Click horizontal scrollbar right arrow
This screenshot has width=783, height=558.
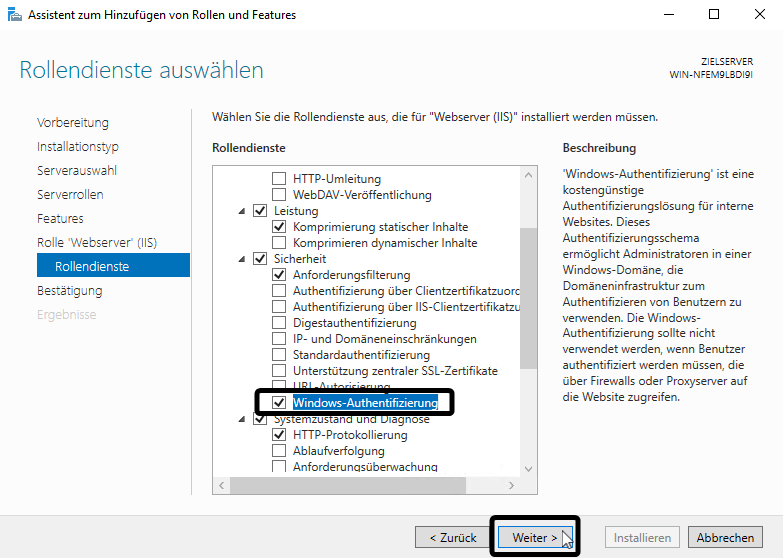click(x=511, y=485)
